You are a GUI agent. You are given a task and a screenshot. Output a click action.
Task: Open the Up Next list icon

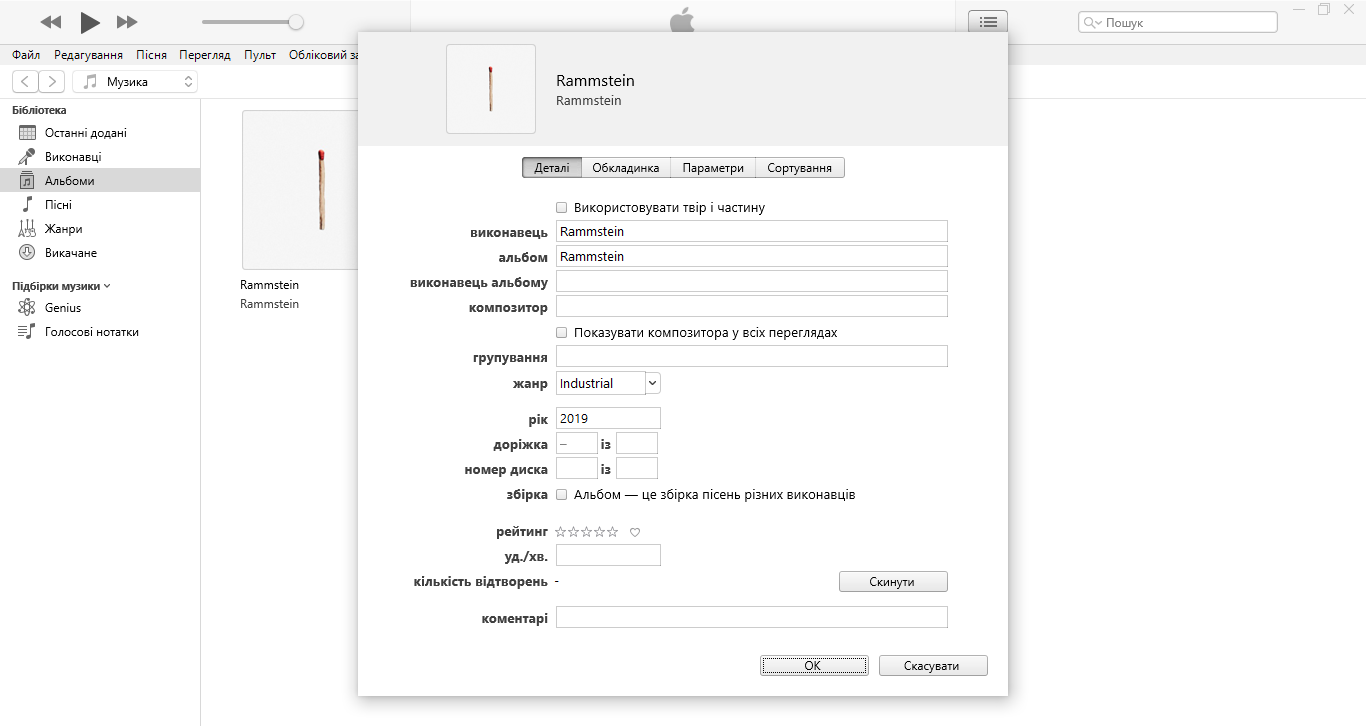988,22
